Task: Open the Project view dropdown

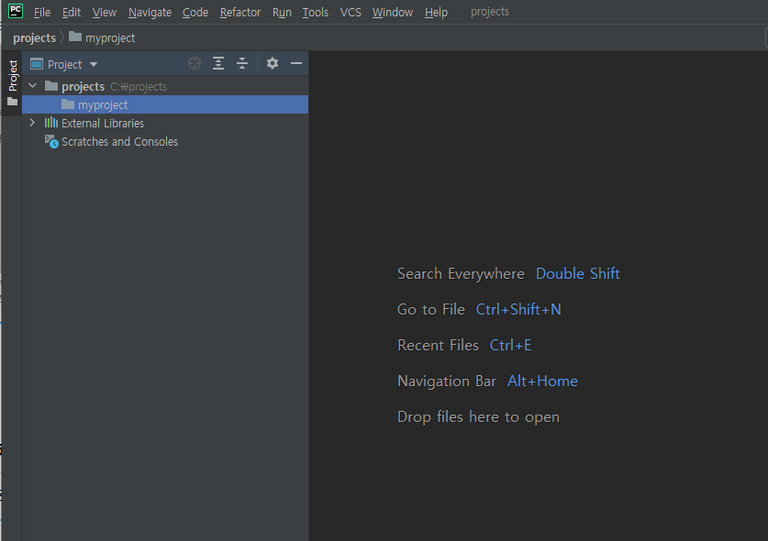Action: [x=94, y=64]
